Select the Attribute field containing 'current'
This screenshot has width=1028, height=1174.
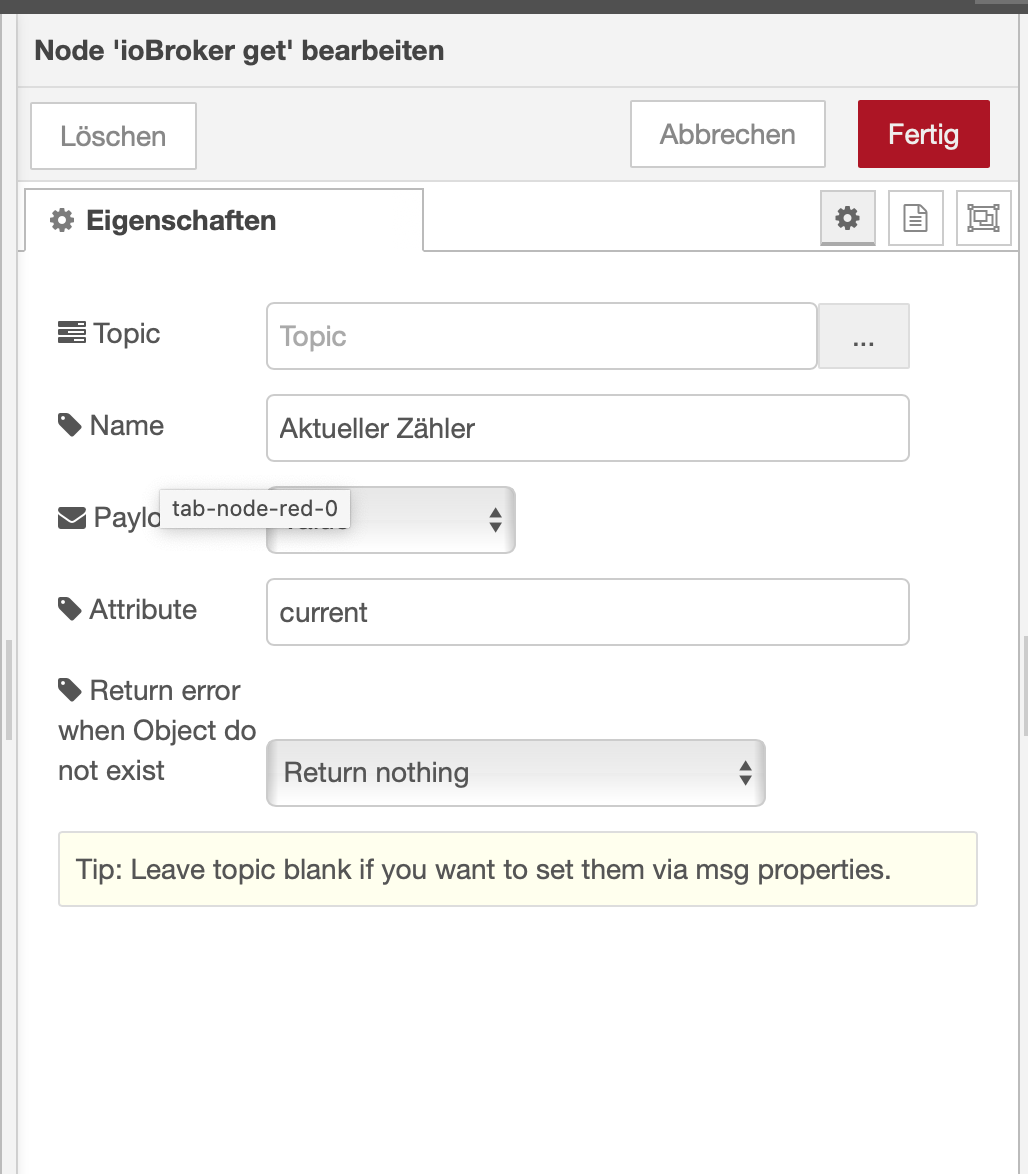pyautogui.click(x=587, y=612)
